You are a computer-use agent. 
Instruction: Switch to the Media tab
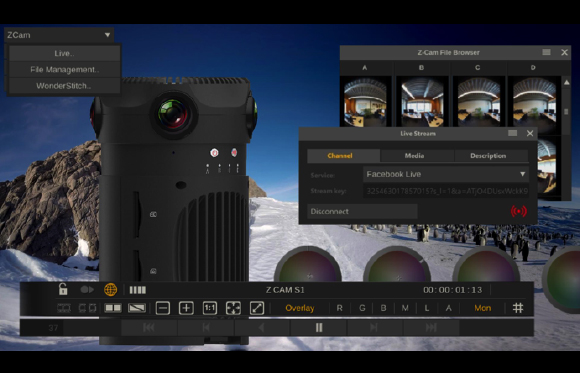417,156
